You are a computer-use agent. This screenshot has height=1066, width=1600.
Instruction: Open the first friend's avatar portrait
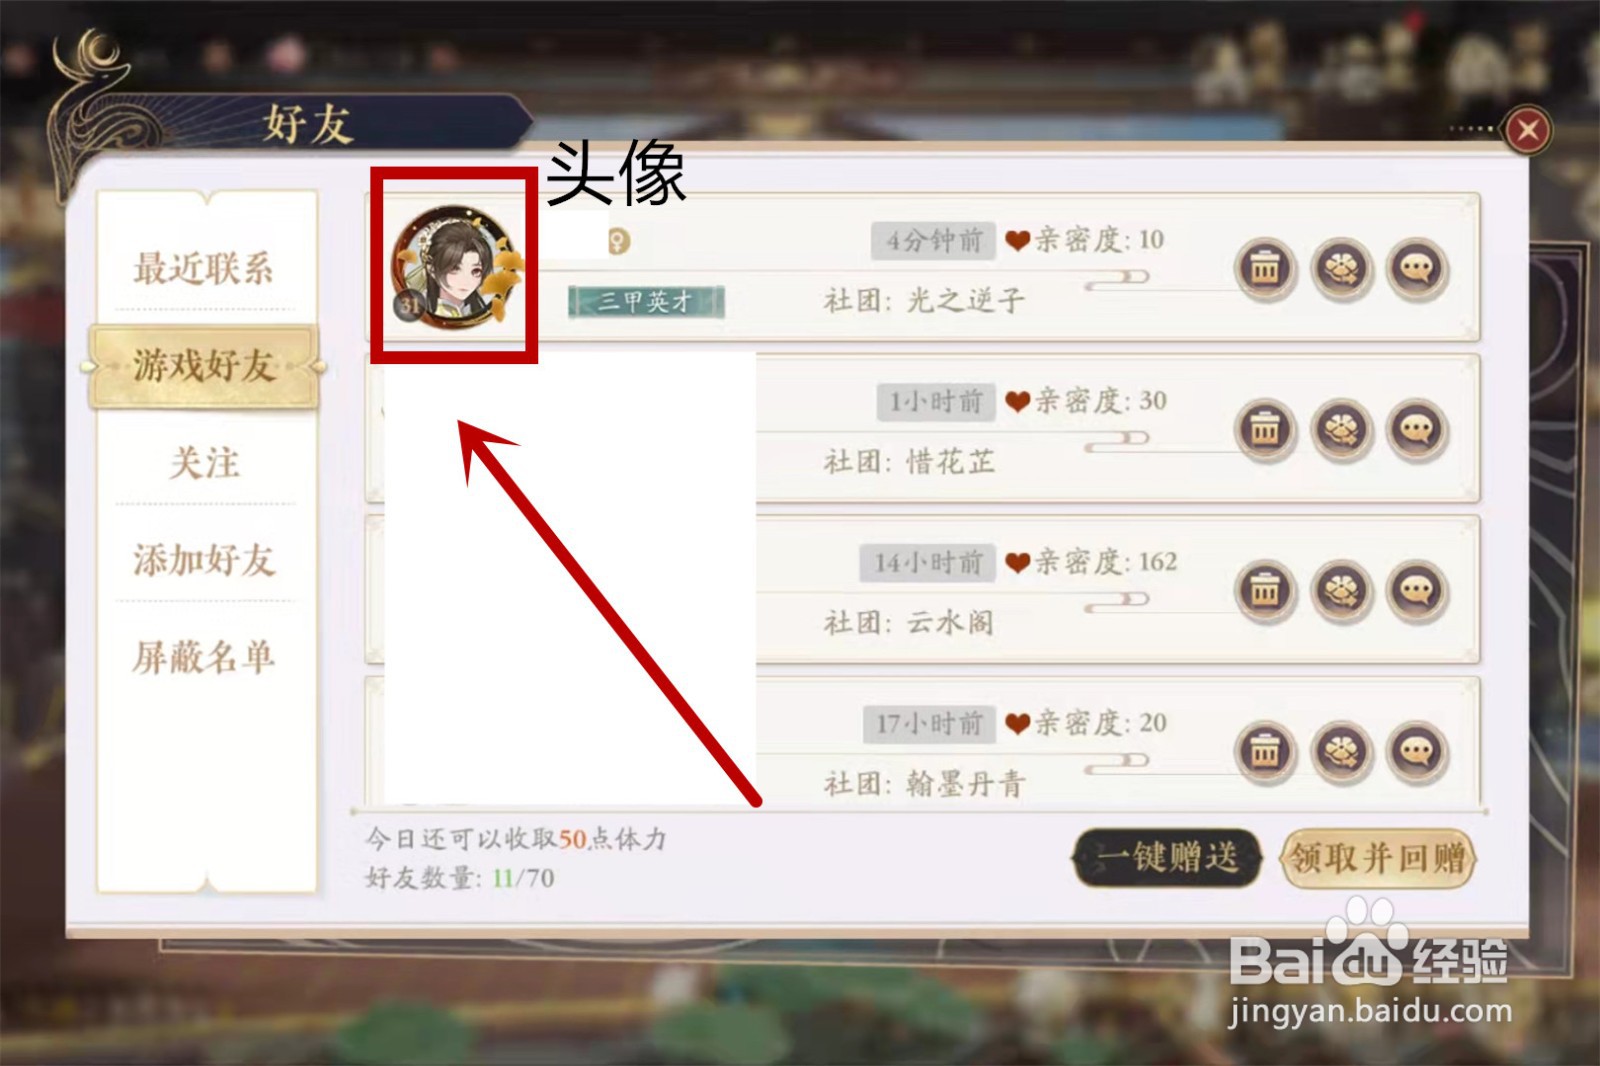point(456,266)
